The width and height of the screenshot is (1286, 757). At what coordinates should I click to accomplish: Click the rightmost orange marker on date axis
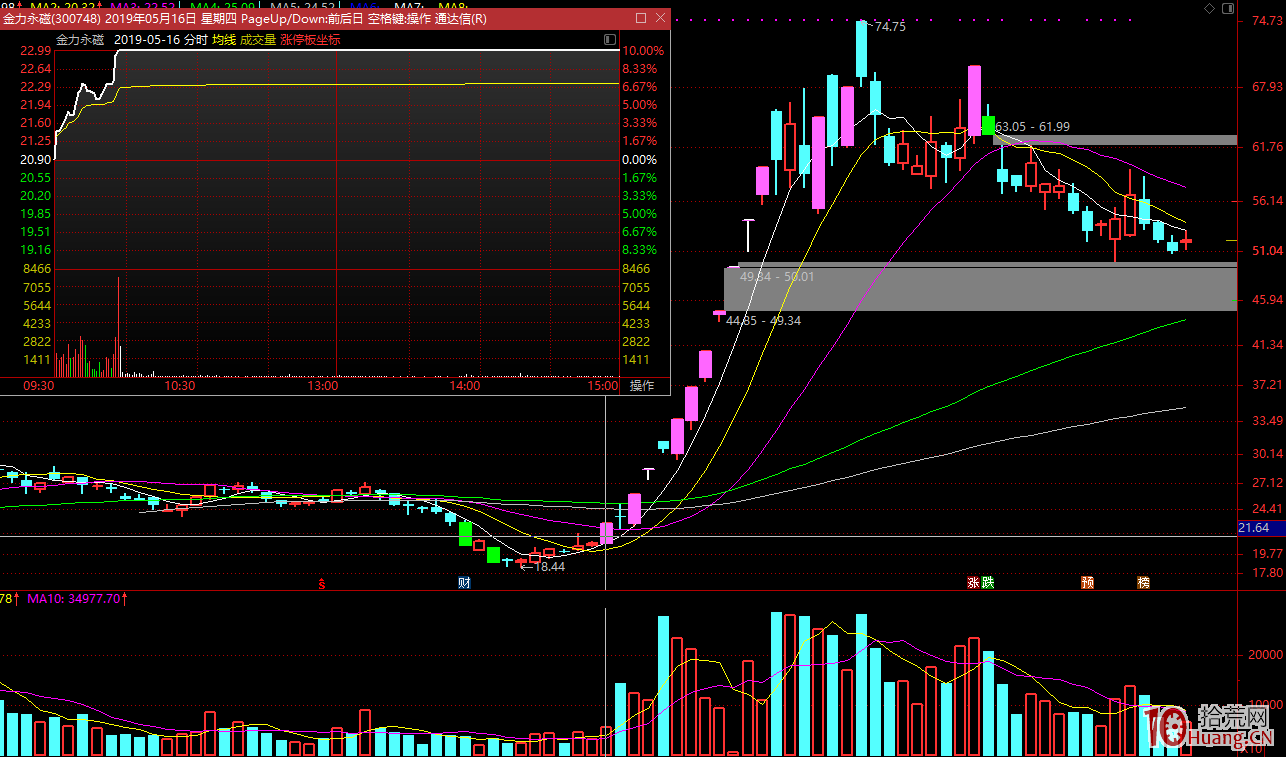point(1143,582)
